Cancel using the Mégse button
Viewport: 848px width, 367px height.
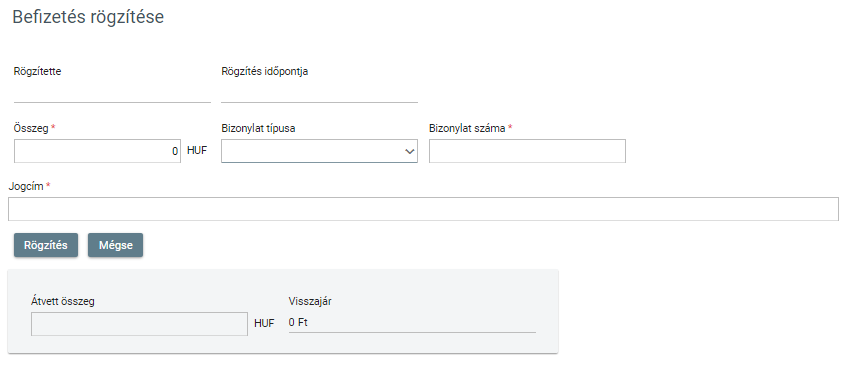[x=116, y=245]
